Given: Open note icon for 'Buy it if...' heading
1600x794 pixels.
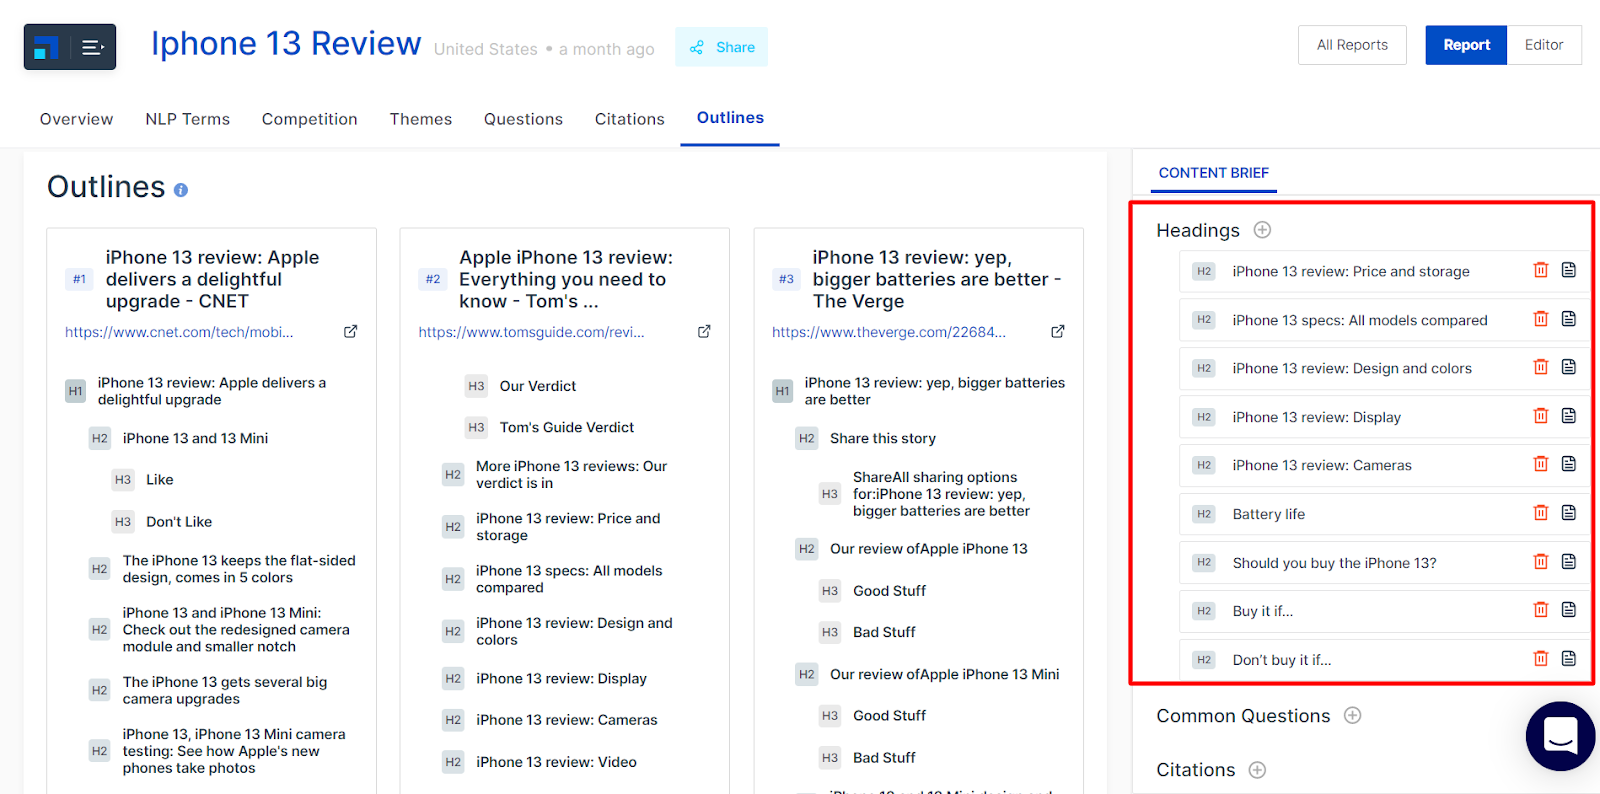Looking at the screenshot, I should pyautogui.click(x=1569, y=610).
